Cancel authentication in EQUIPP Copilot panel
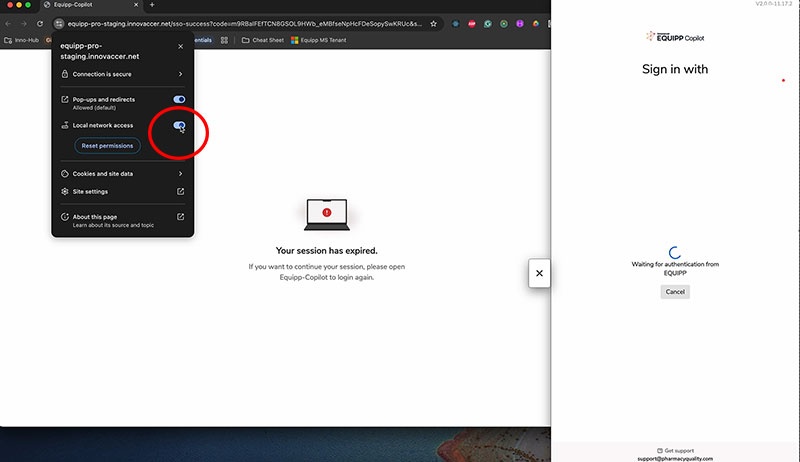This screenshot has height=462, width=800. click(x=675, y=292)
